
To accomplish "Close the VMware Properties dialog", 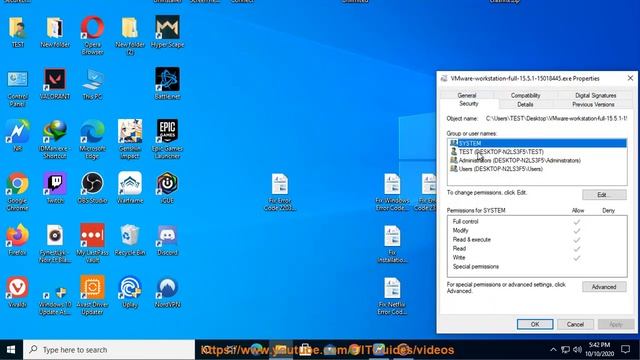I will click(x=630, y=78).
